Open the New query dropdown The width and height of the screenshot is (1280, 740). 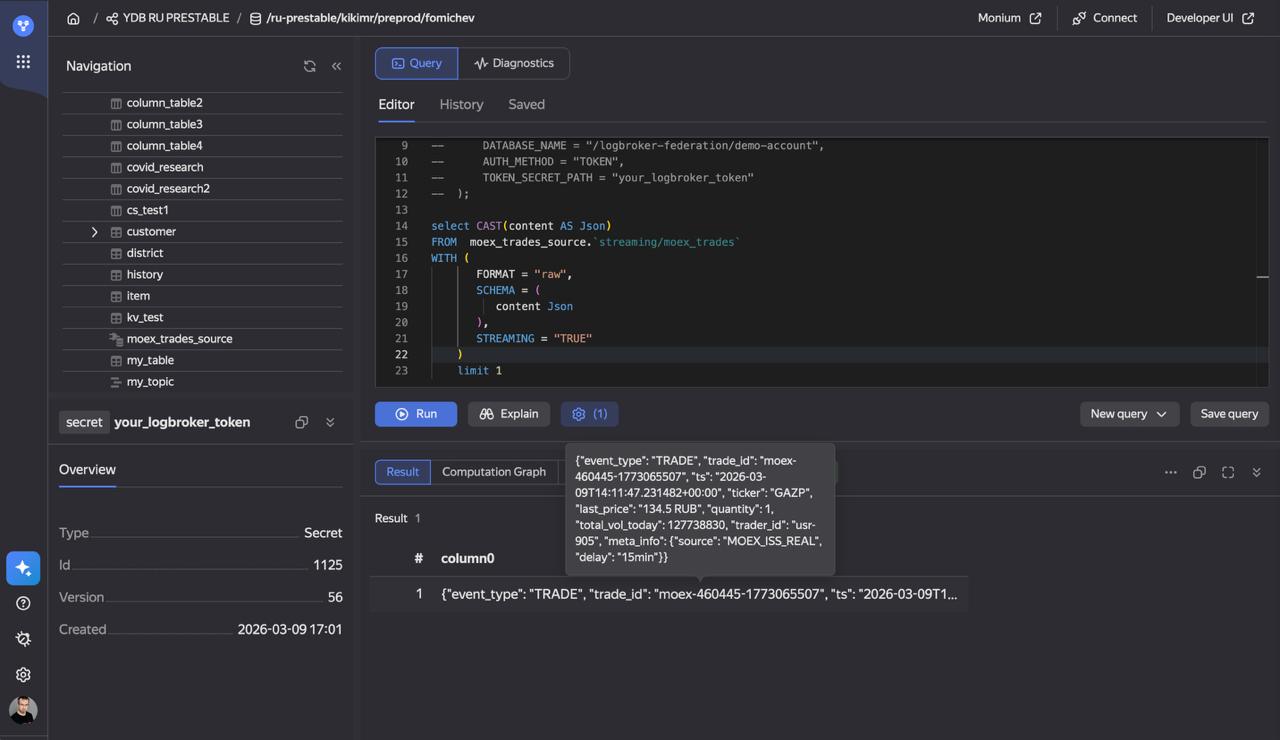point(1129,414)
